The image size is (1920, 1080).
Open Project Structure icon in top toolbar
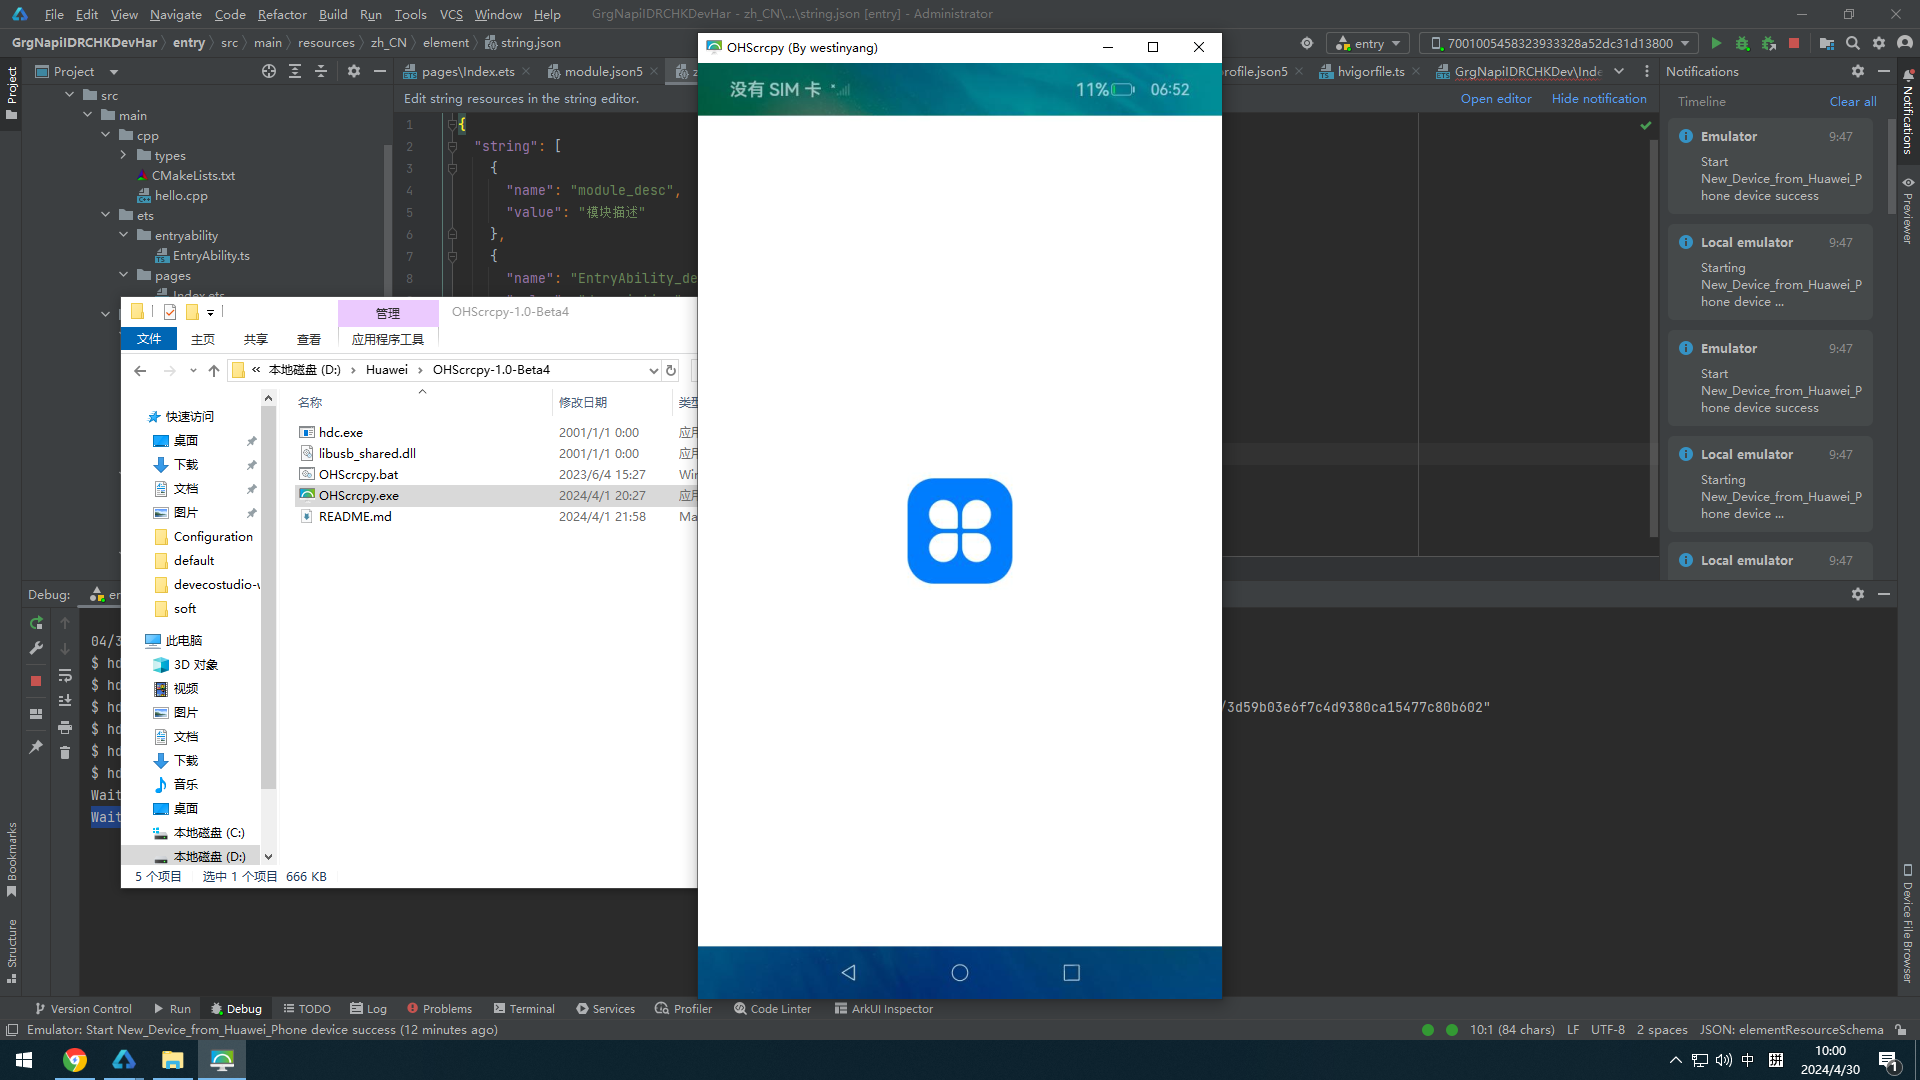(x=1827, y=43)
